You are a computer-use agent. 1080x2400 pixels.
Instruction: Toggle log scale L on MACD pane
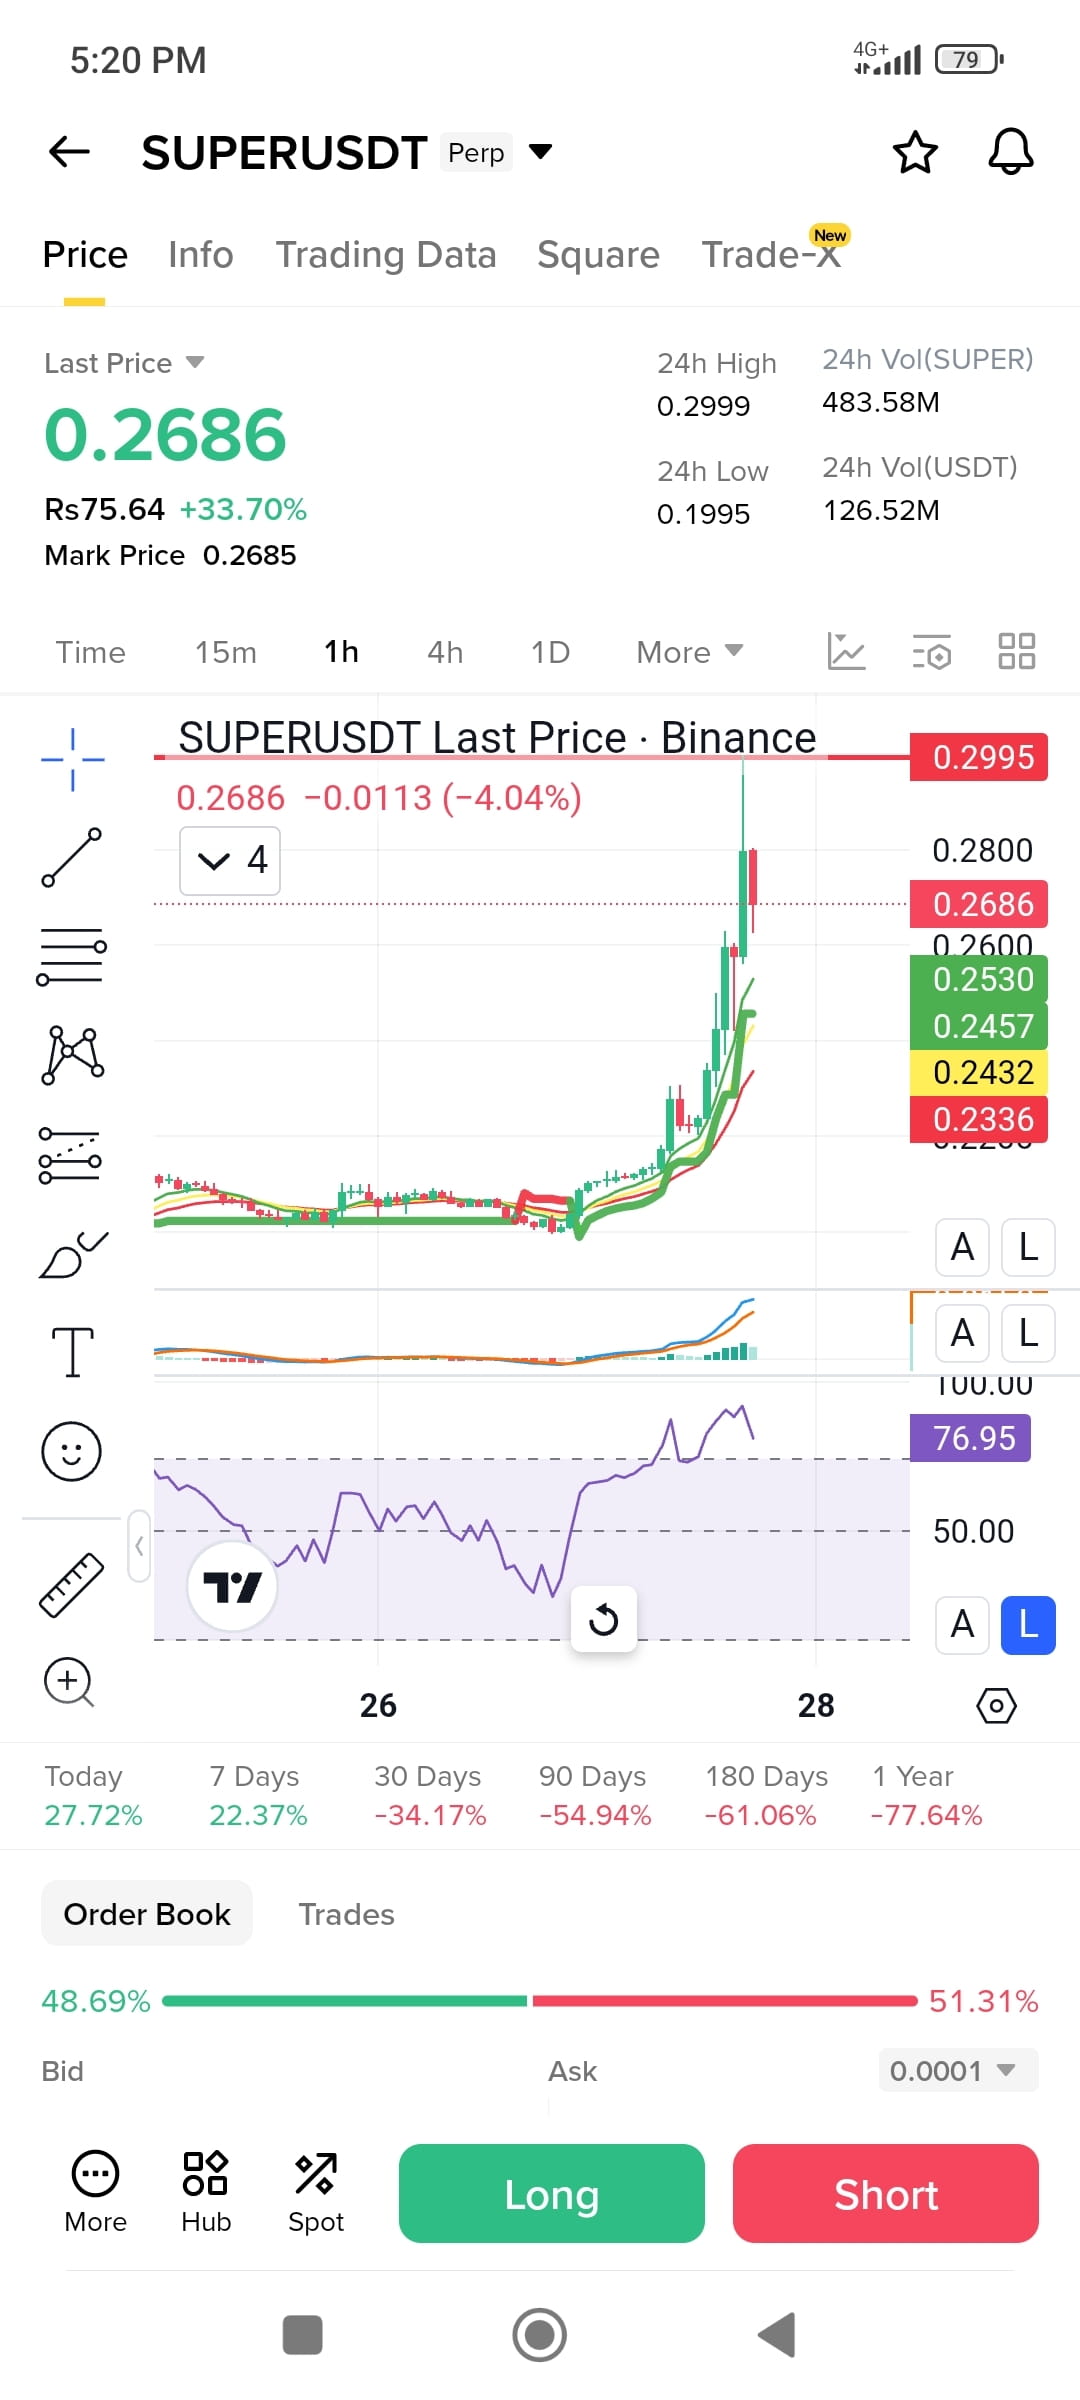pos(1028,1333)
